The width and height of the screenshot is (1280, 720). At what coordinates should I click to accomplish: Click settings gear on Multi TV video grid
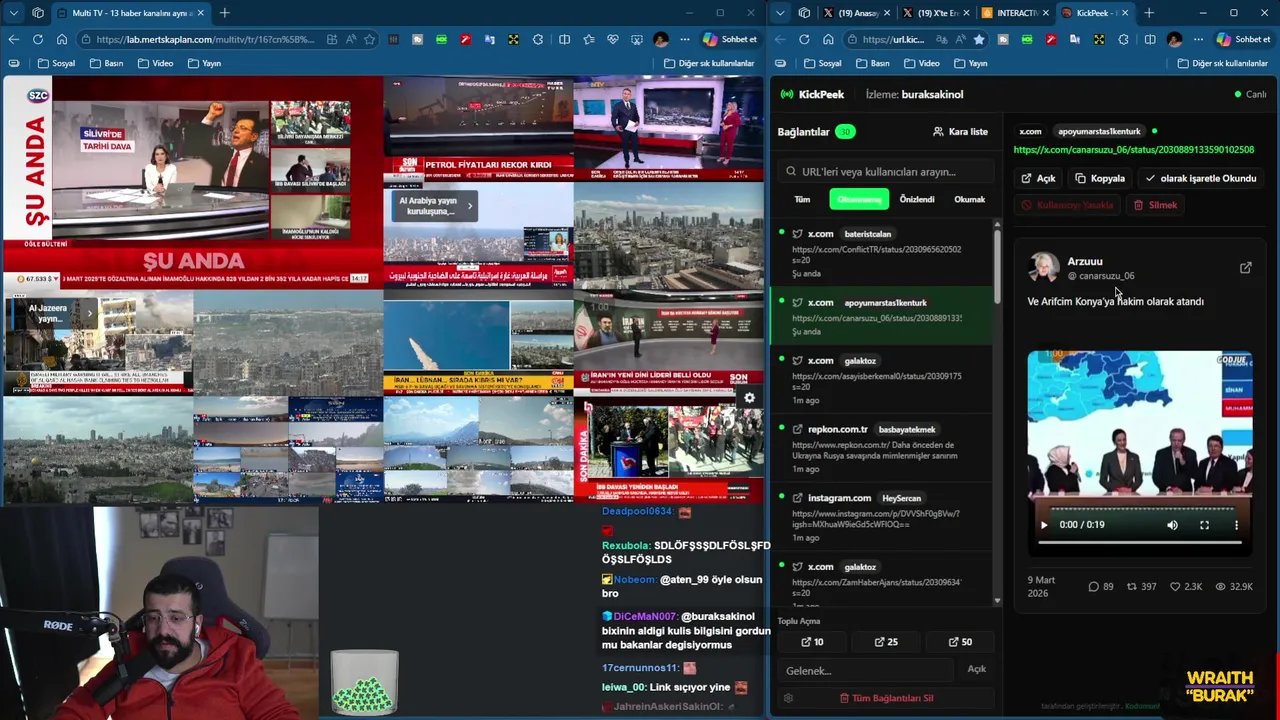tap(749, 398)
